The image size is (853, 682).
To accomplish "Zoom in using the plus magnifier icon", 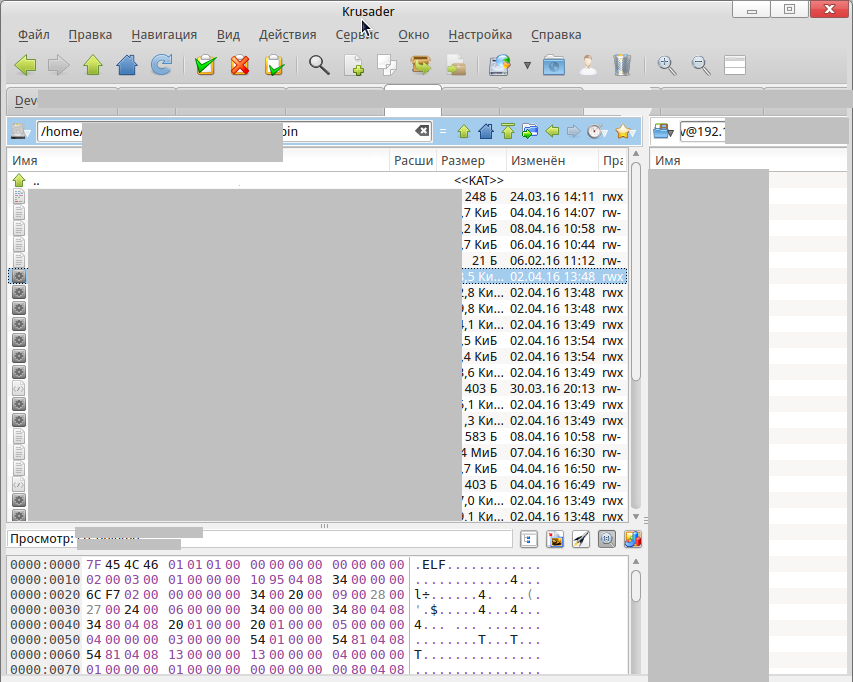I will (x=667, y=65).
